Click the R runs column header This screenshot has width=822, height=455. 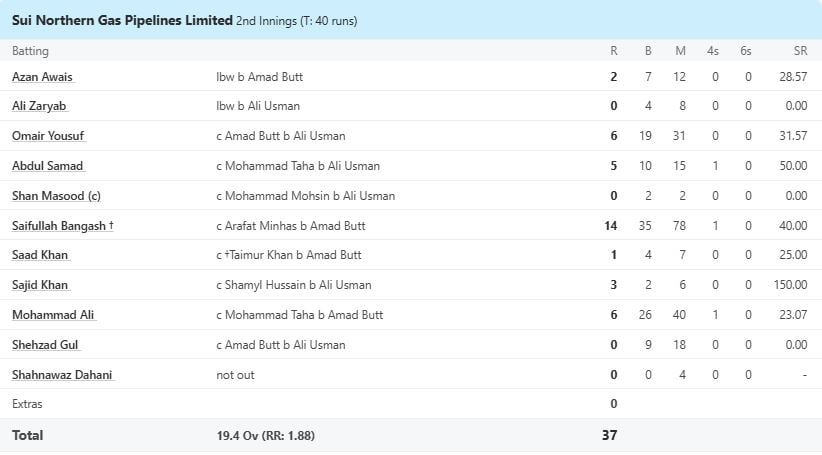tap(613, 51)
